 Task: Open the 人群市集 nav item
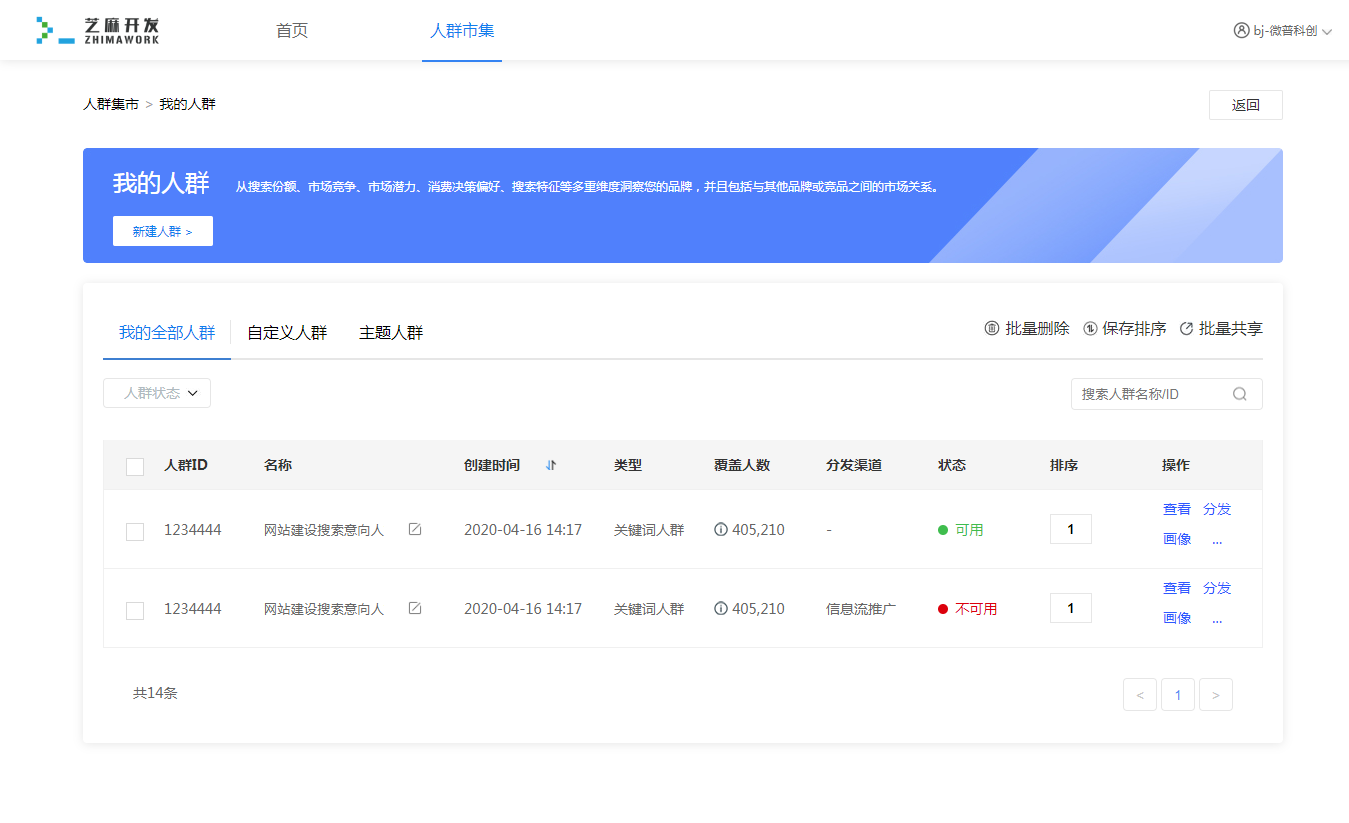(462, 31)
